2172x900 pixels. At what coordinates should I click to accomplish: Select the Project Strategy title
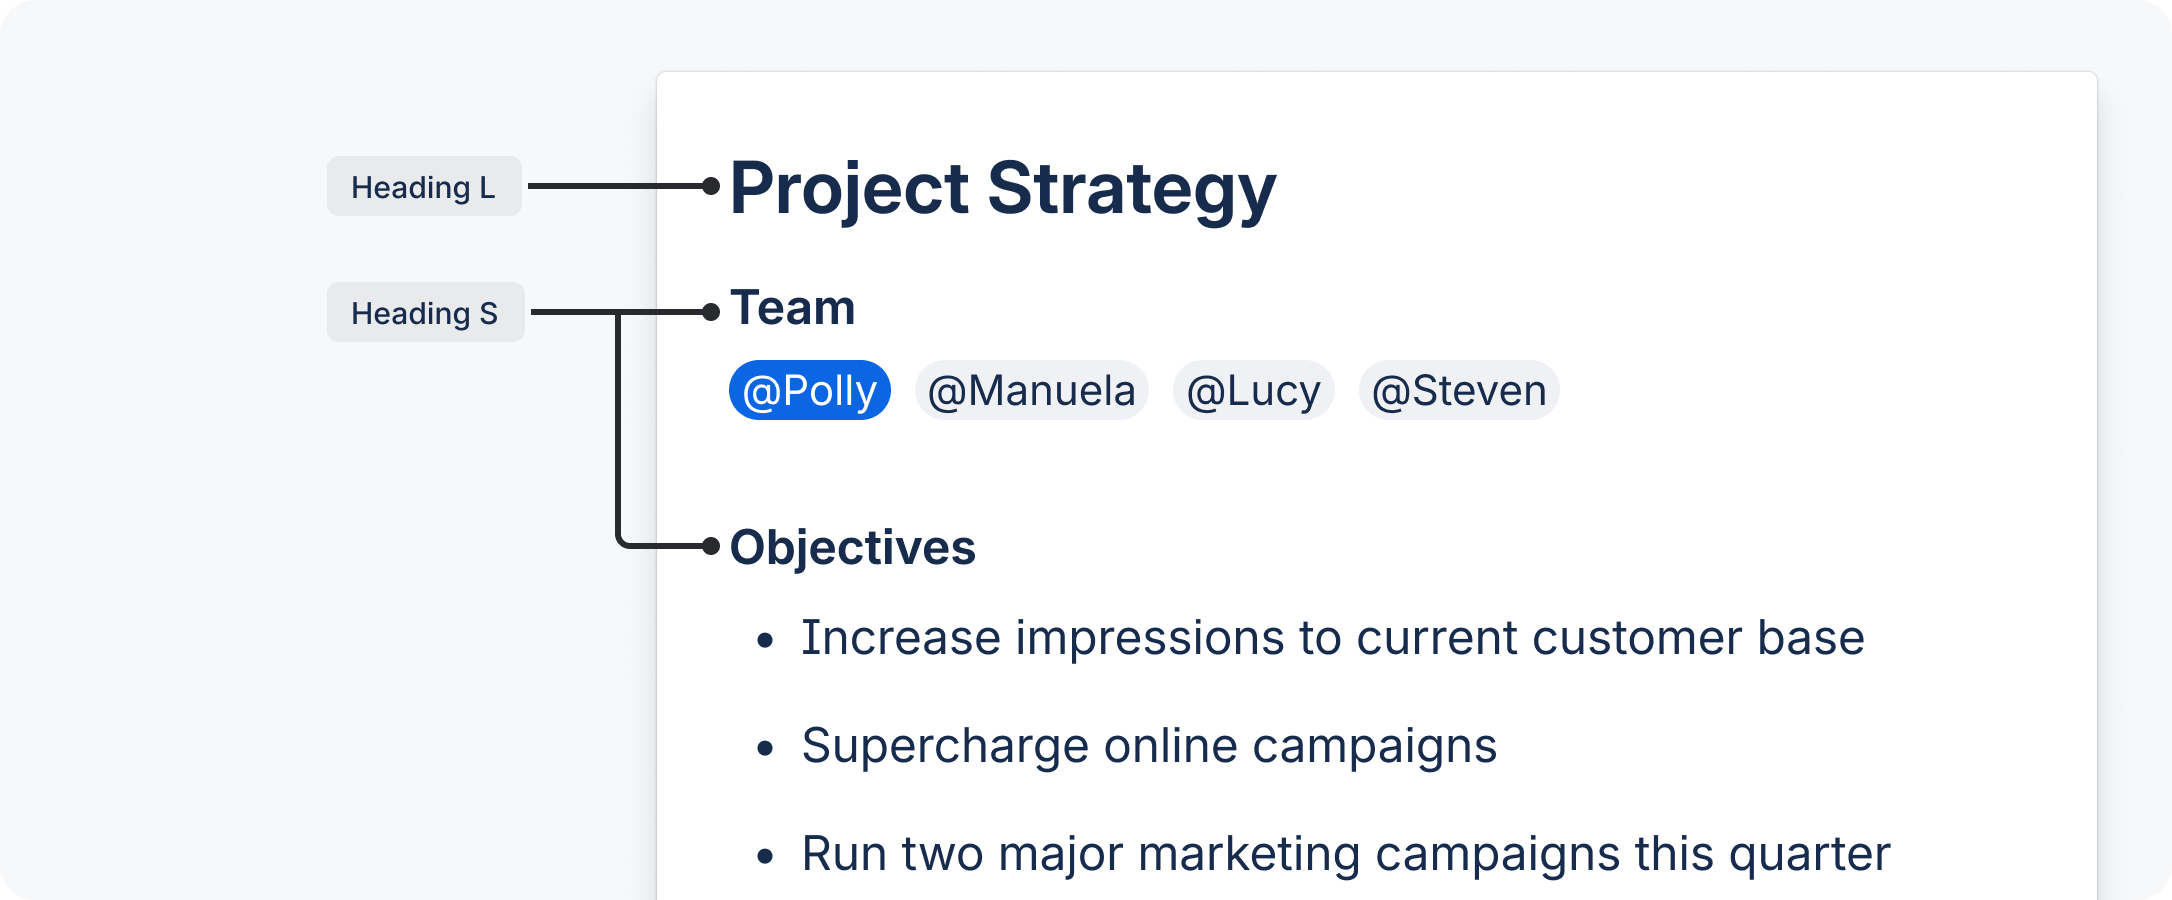tap(1003, 189)
